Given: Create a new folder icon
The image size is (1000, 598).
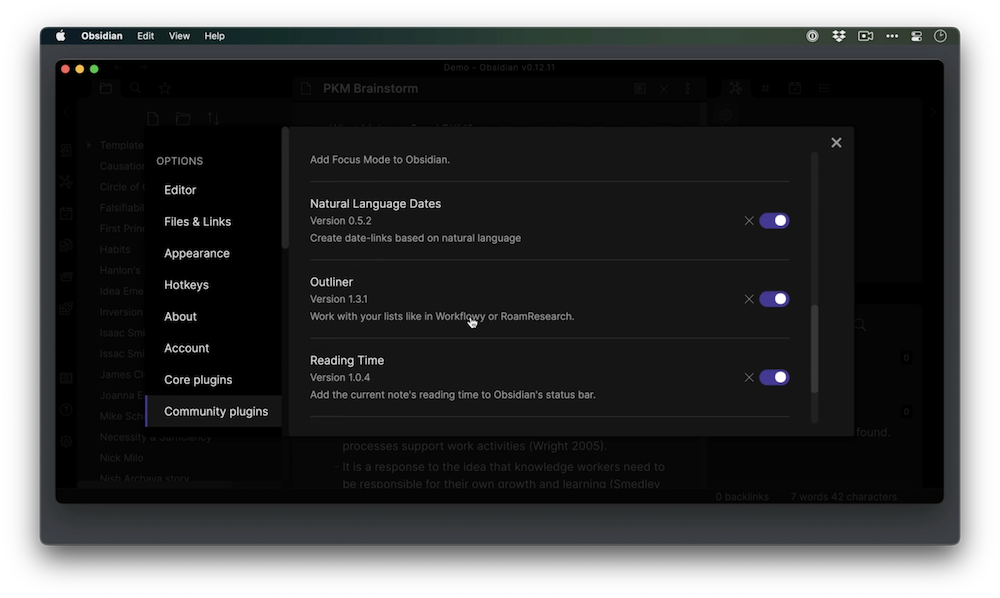Looking at the screenshot, I should (183, 119).
